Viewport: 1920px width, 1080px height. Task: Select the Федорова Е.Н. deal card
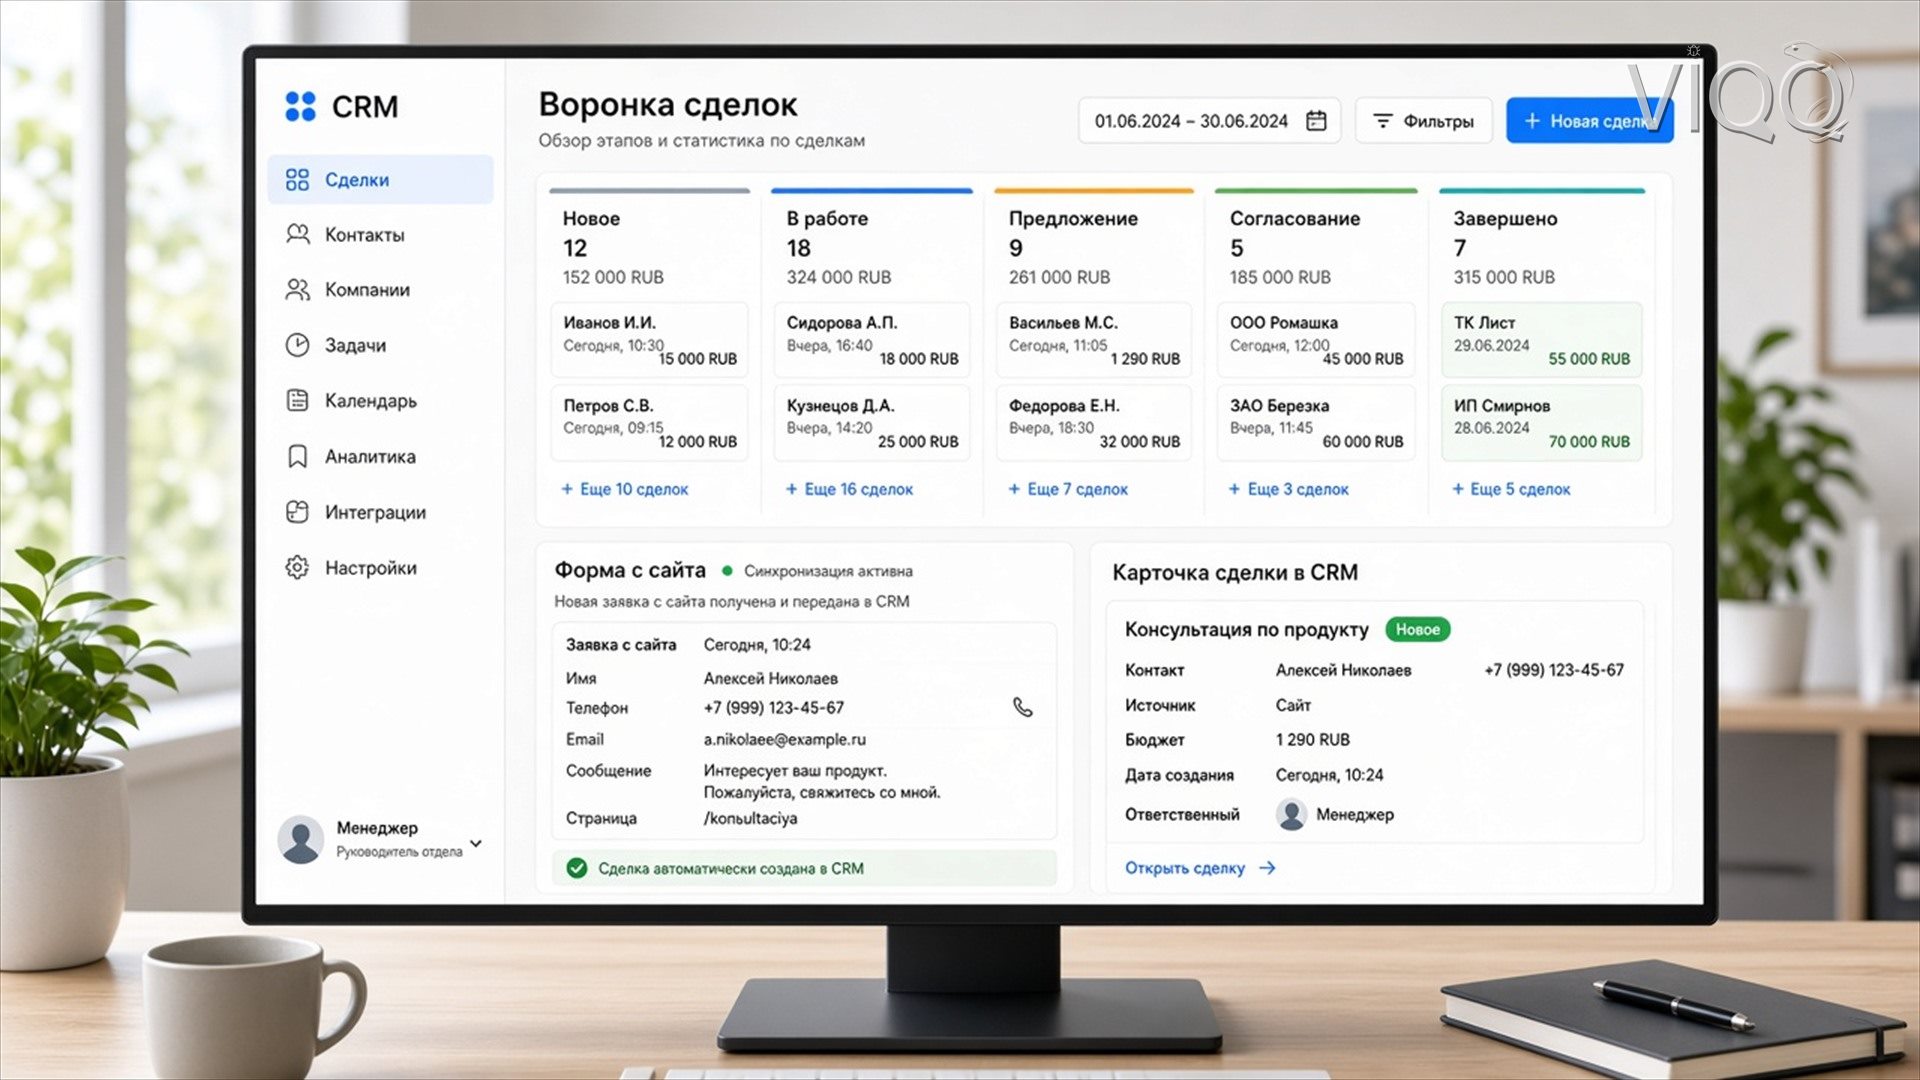(x=1094, y=423)
